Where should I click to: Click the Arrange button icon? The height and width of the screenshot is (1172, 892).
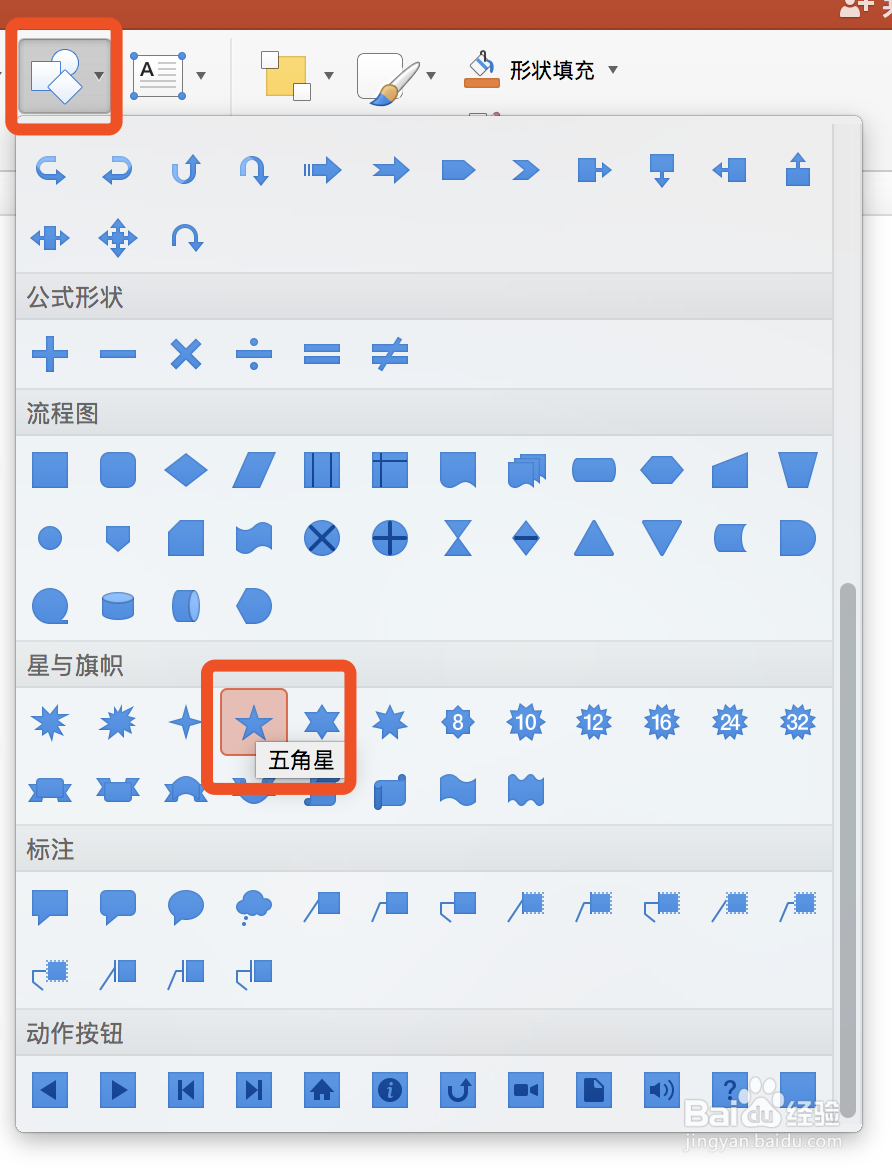pos(286,76)
